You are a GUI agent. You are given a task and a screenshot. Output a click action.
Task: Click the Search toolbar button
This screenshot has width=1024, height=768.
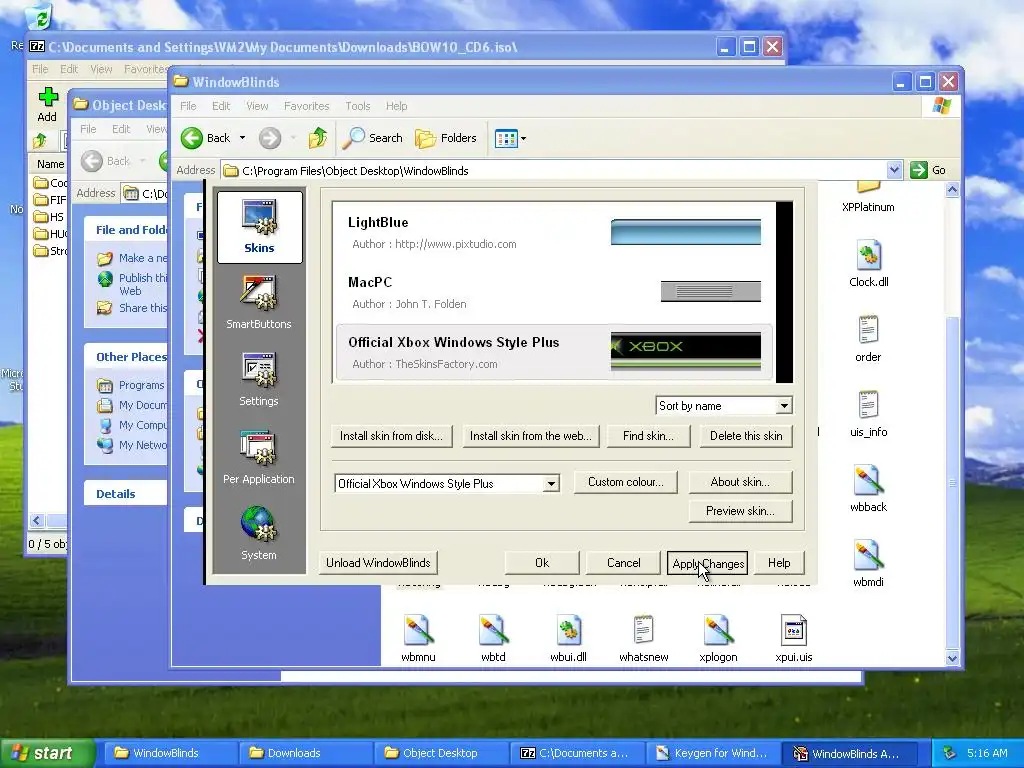pyautogui.click(x=374, y=138)
